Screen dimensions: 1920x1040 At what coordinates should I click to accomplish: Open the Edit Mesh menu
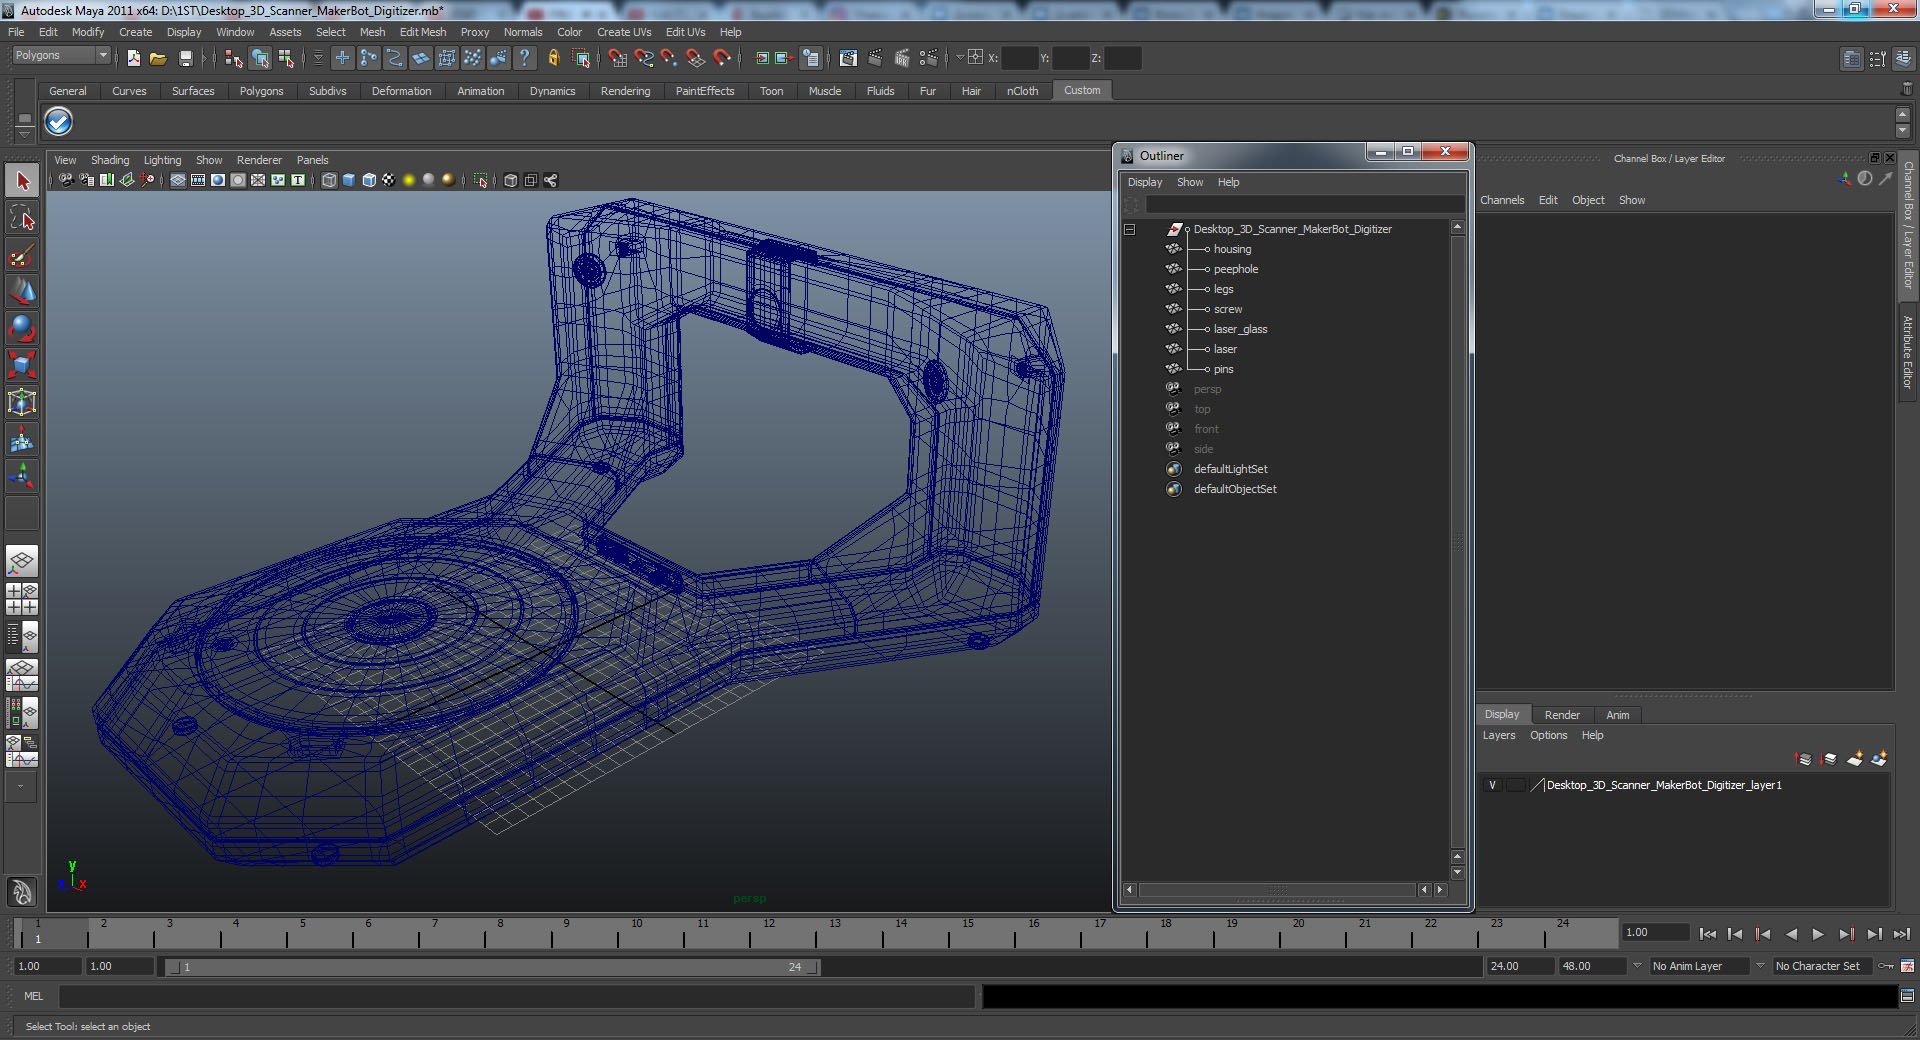pos(422,32)
